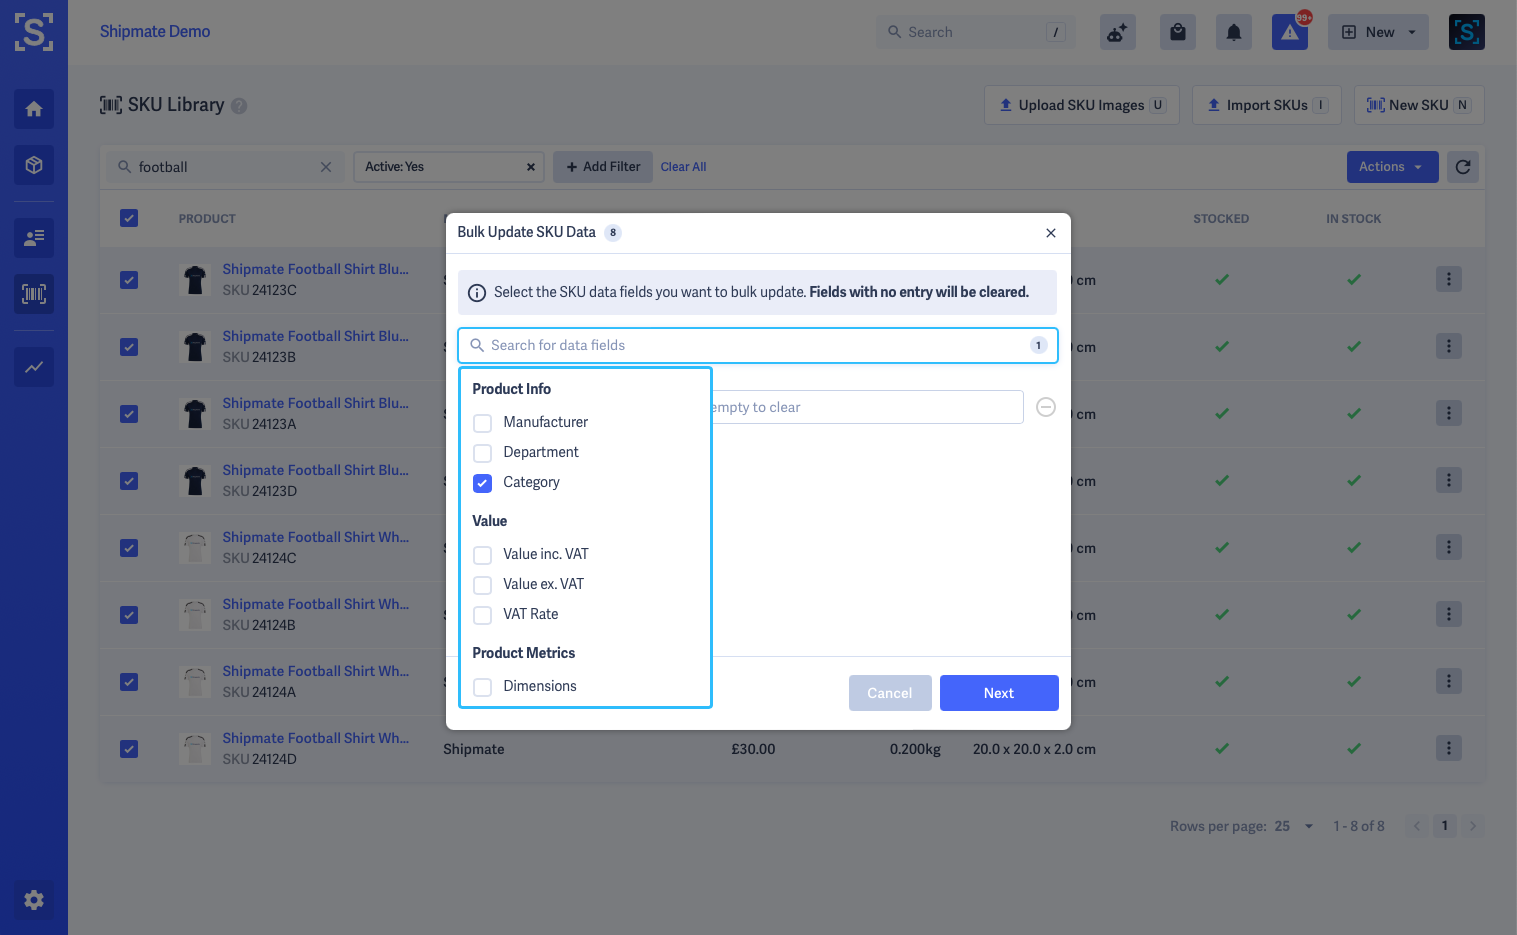1517x935 pixels.
Task: Sort by the PRODUCT column header
Action: point(207,219)
